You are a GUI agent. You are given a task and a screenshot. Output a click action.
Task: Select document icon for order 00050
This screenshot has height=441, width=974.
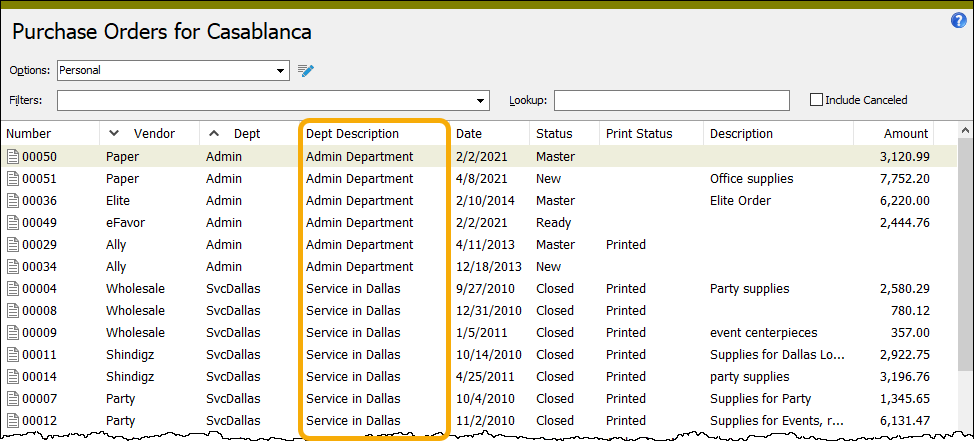[x=13, y=157]
